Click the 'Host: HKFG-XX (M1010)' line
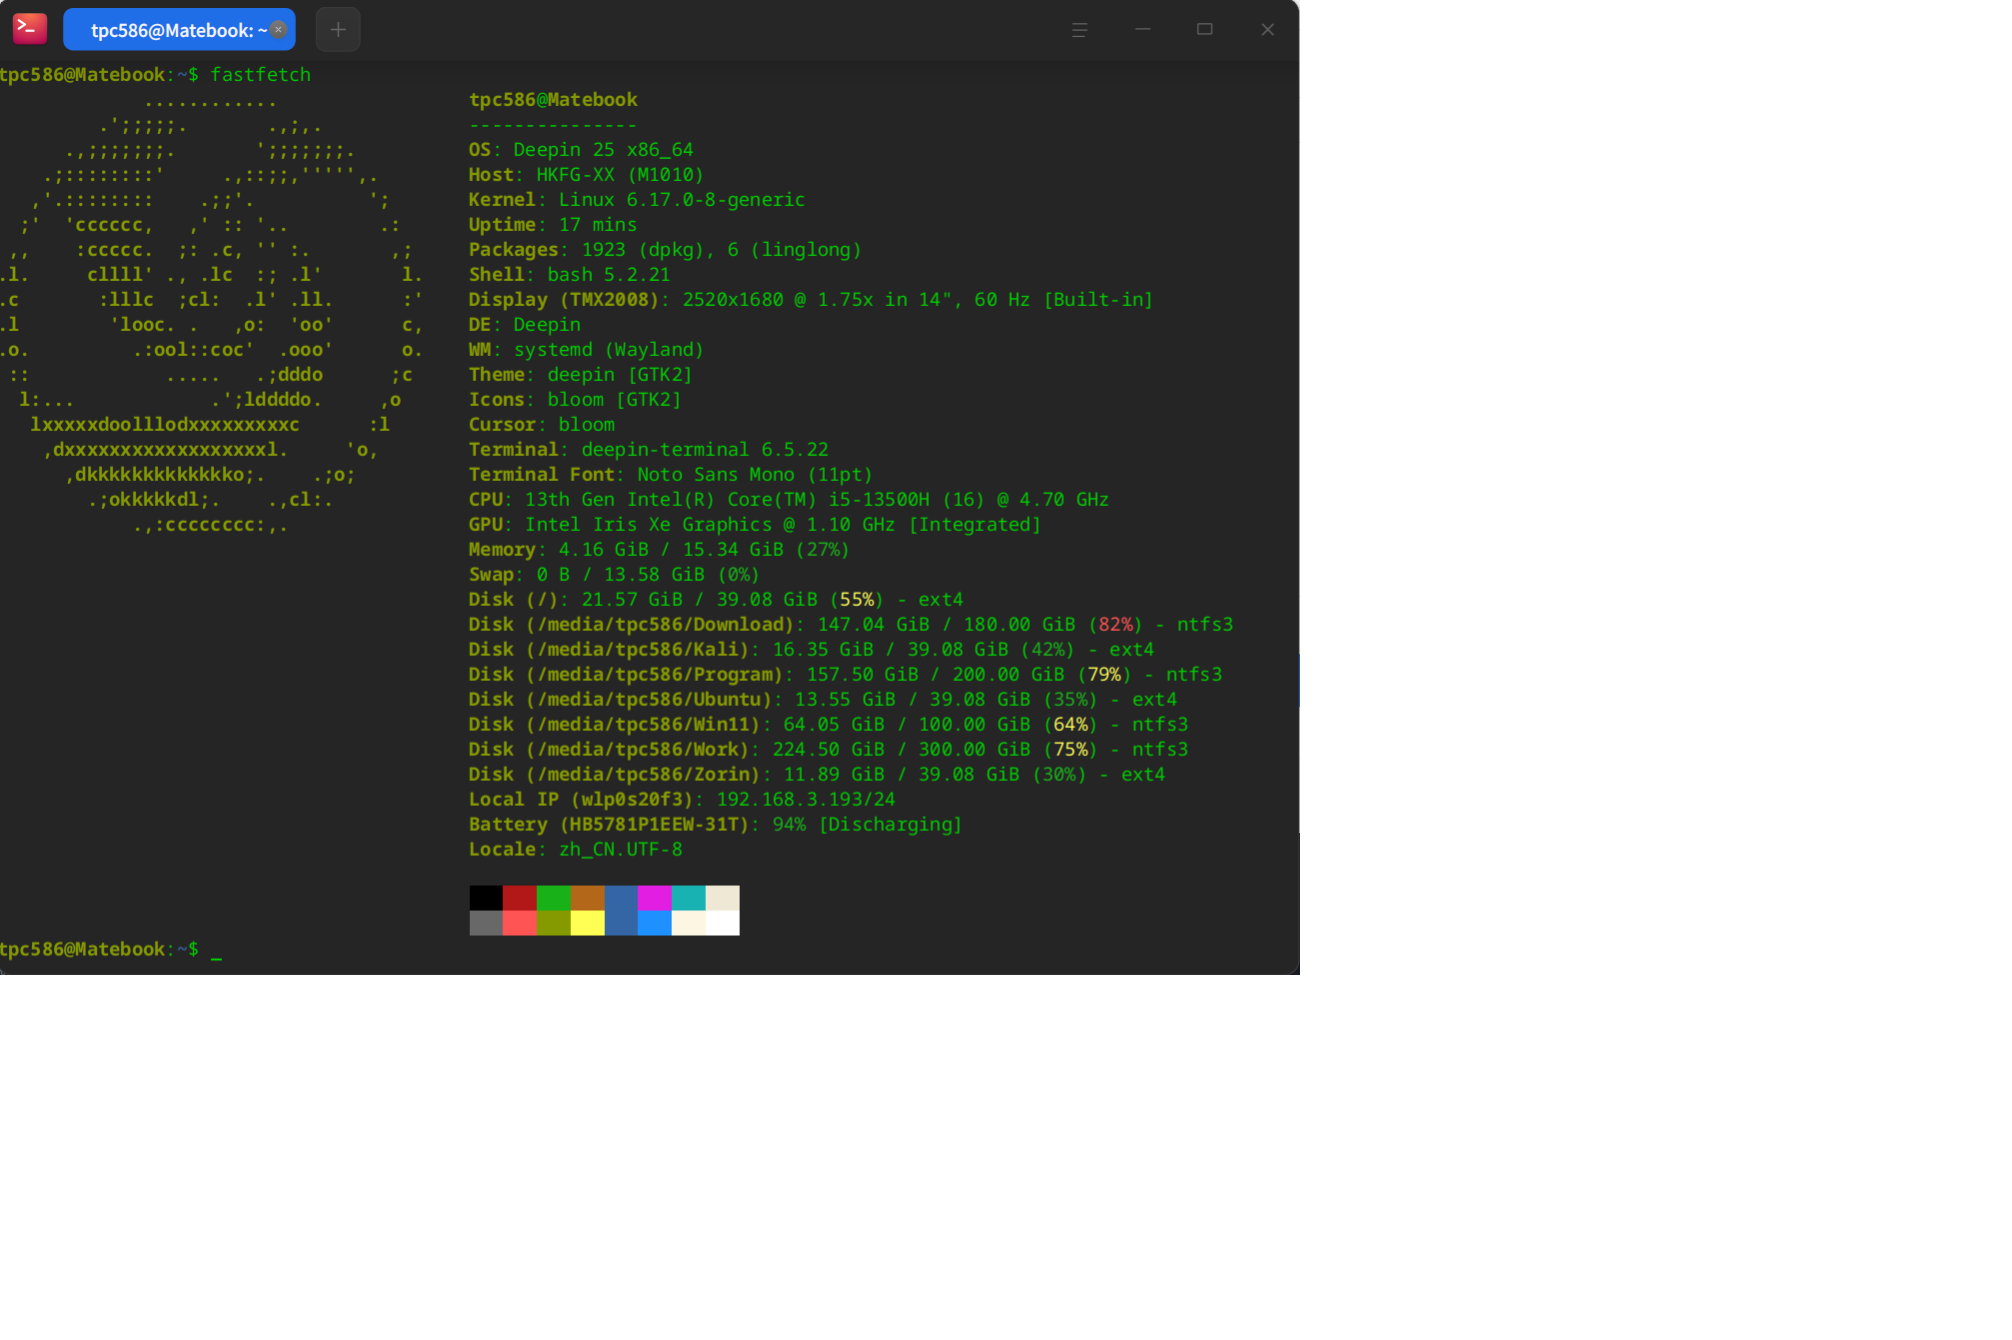2012x1340 pixels. [x=586, y=175]
